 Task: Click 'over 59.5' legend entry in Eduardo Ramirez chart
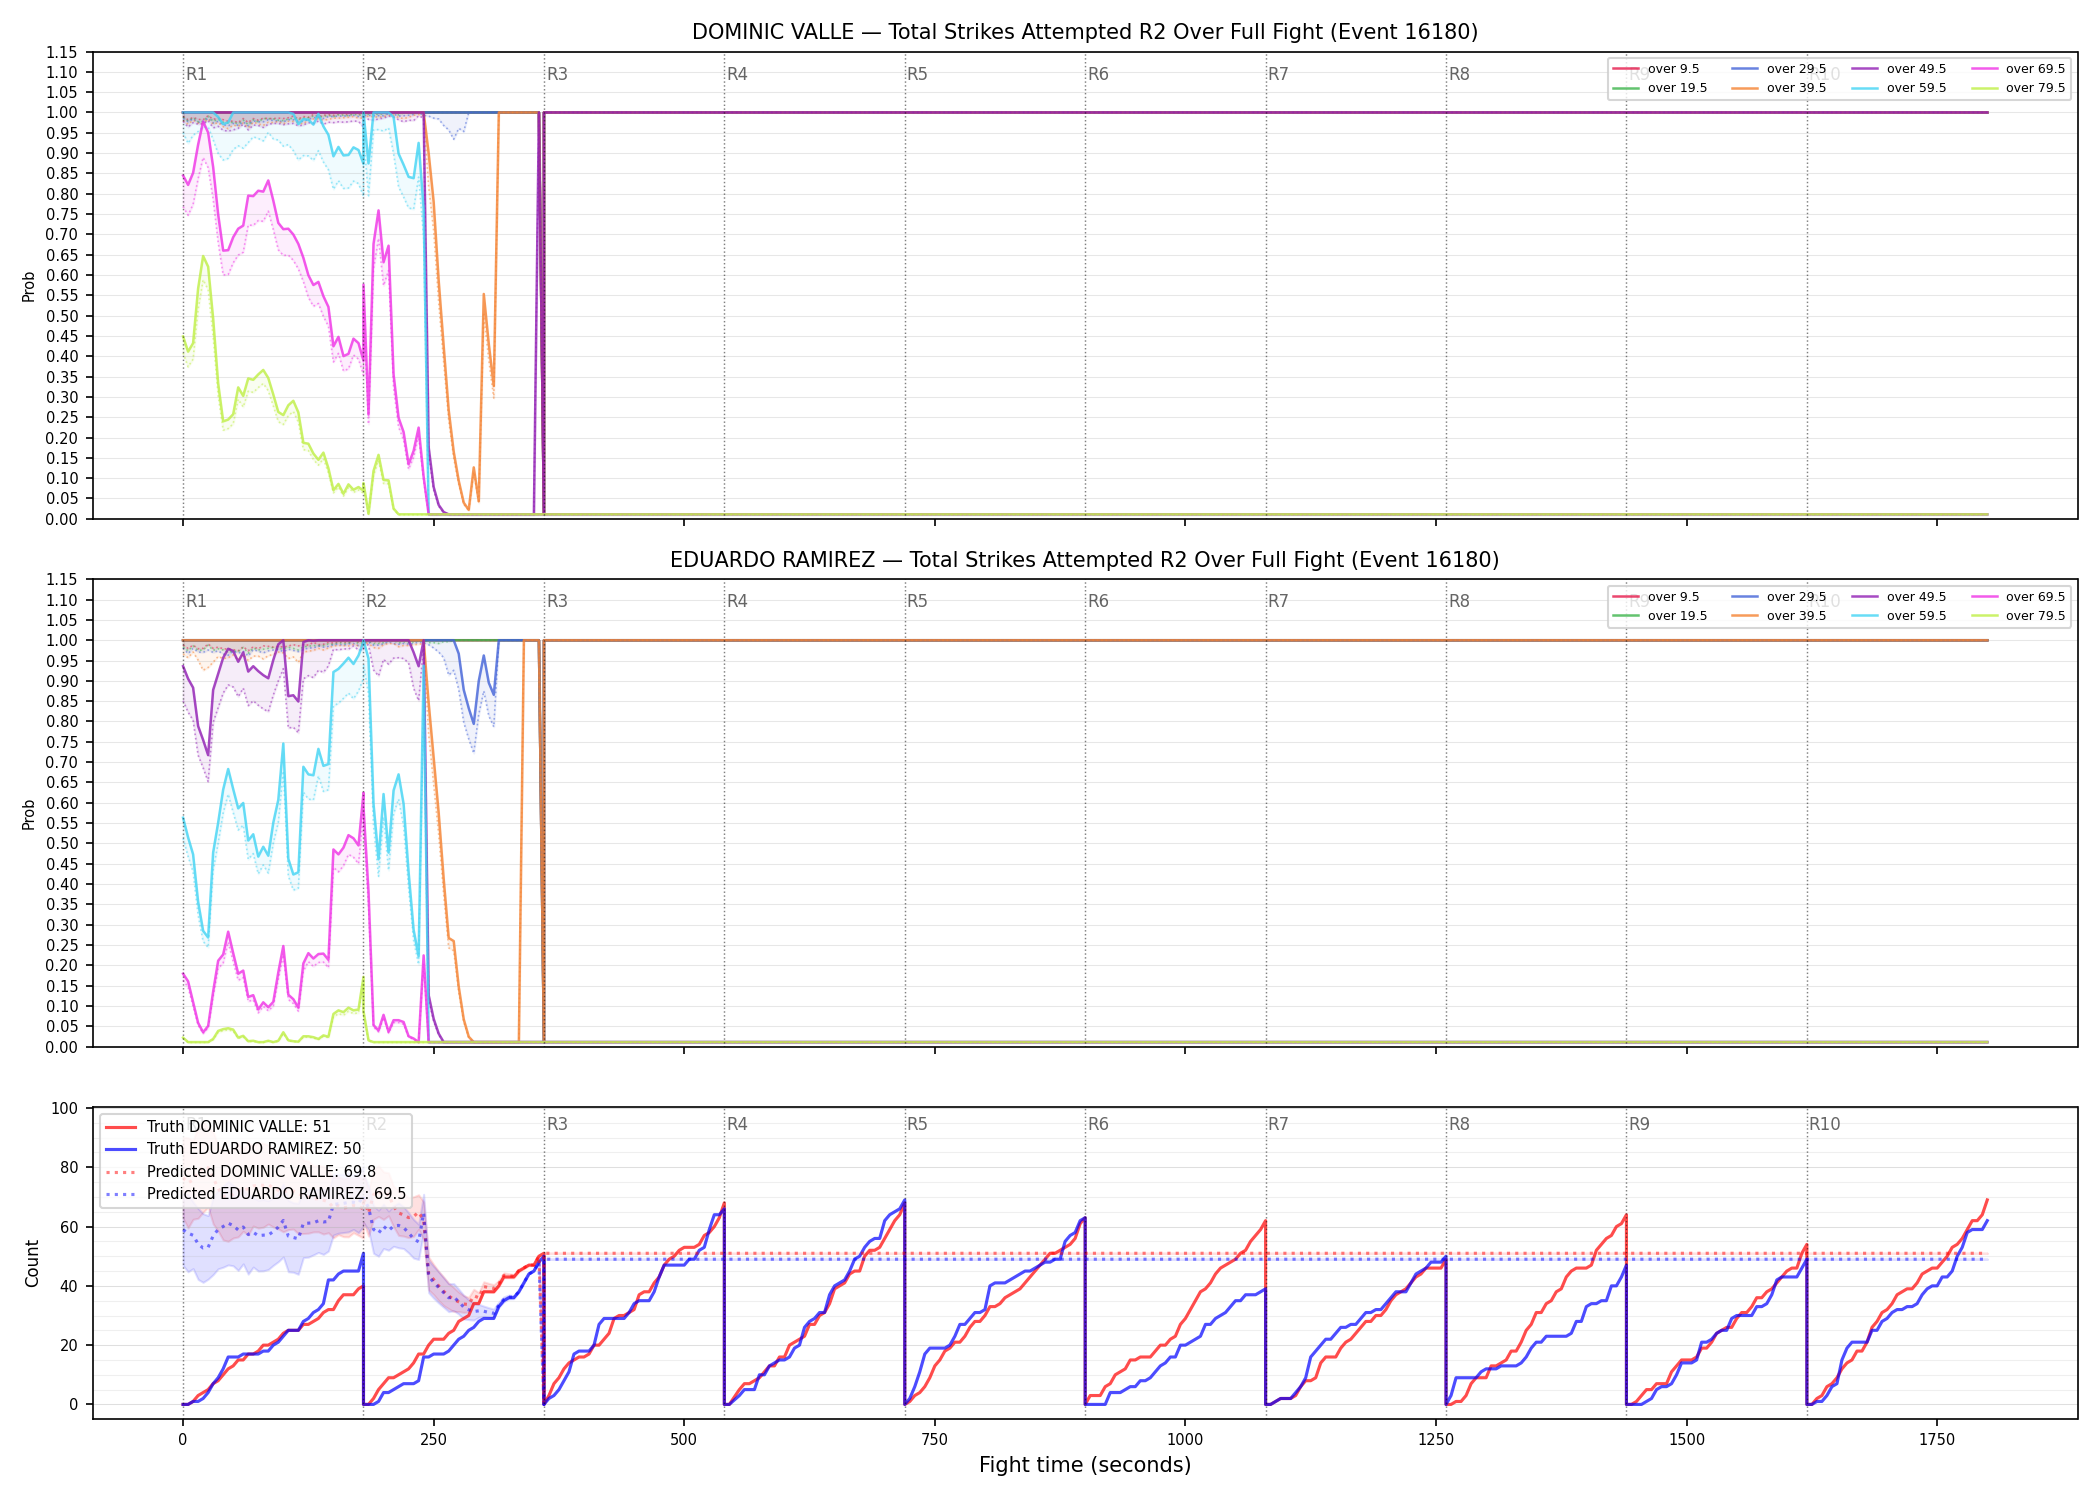[1899, 616]
